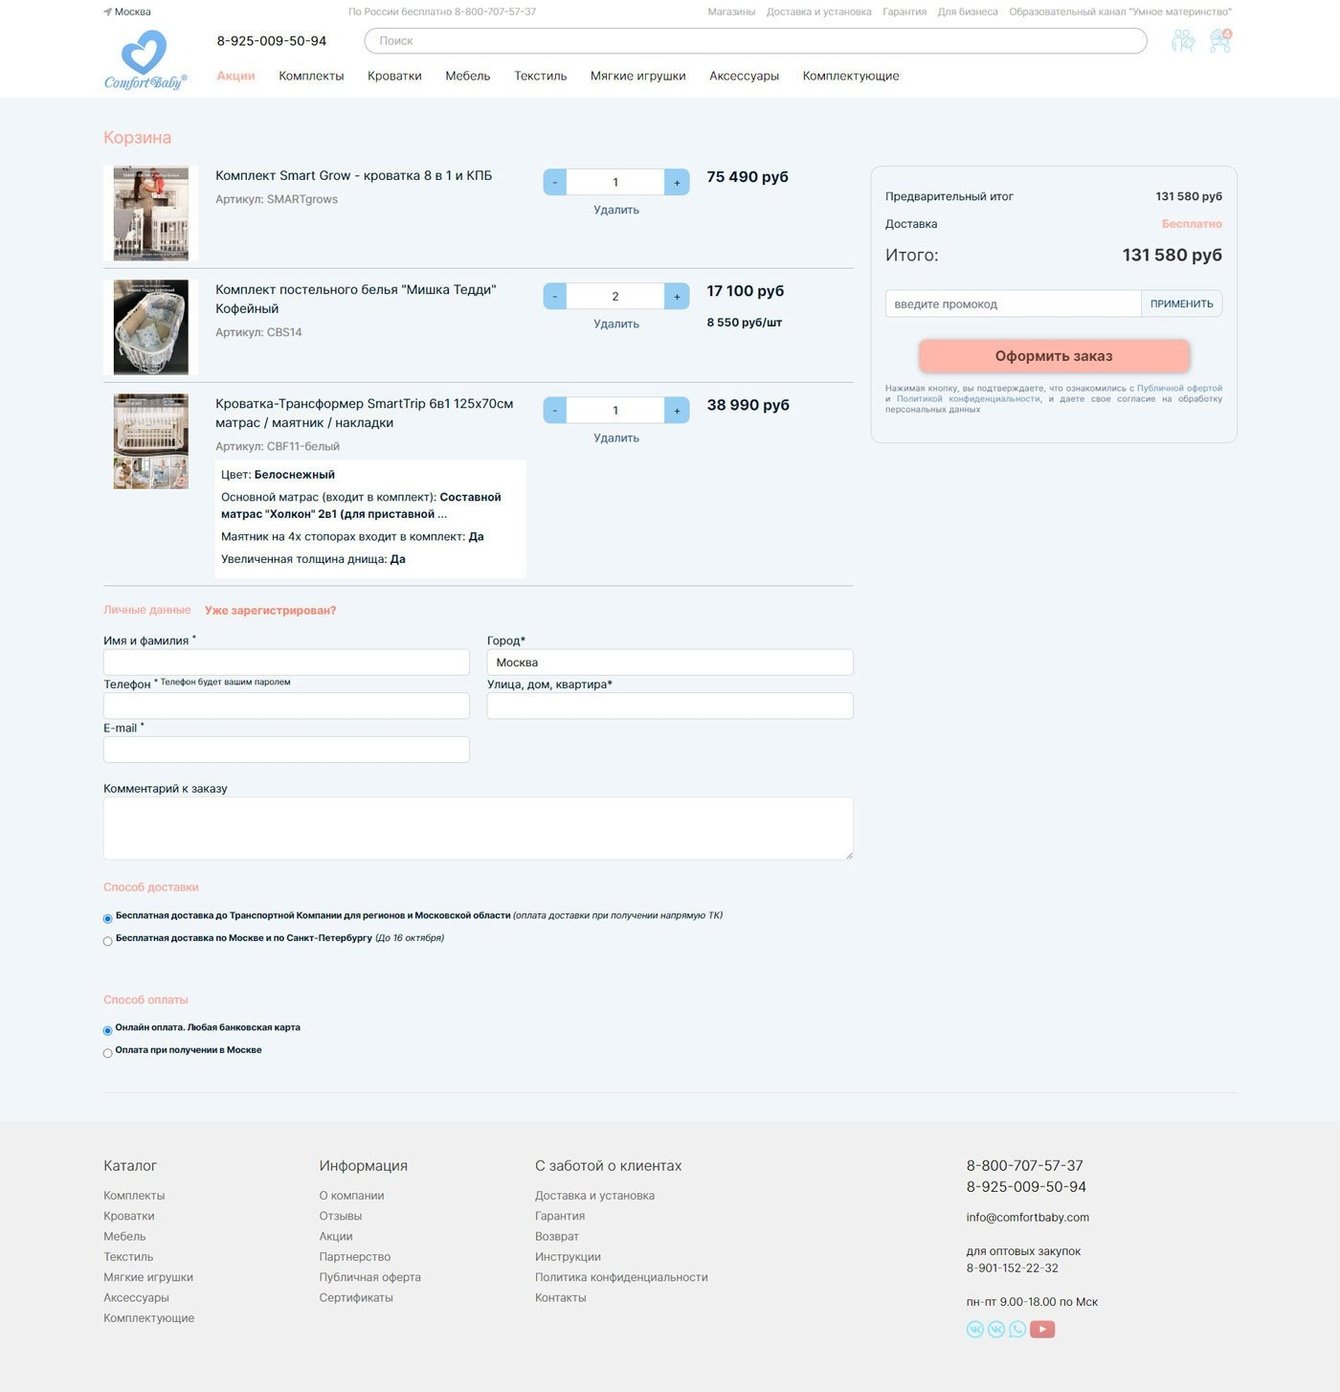
Task: Open the YouTube icon in the footer
Action: [x=1042, y=1329]
